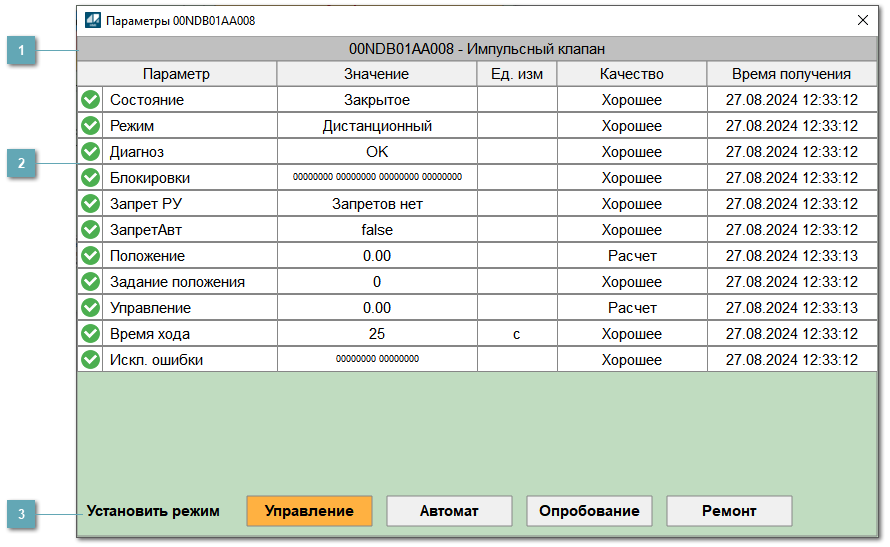Image resolution: width=890 pixels, height=547 pixels.
Task: Click green check icon beside Состояние
Action: [x=90, y=100]
